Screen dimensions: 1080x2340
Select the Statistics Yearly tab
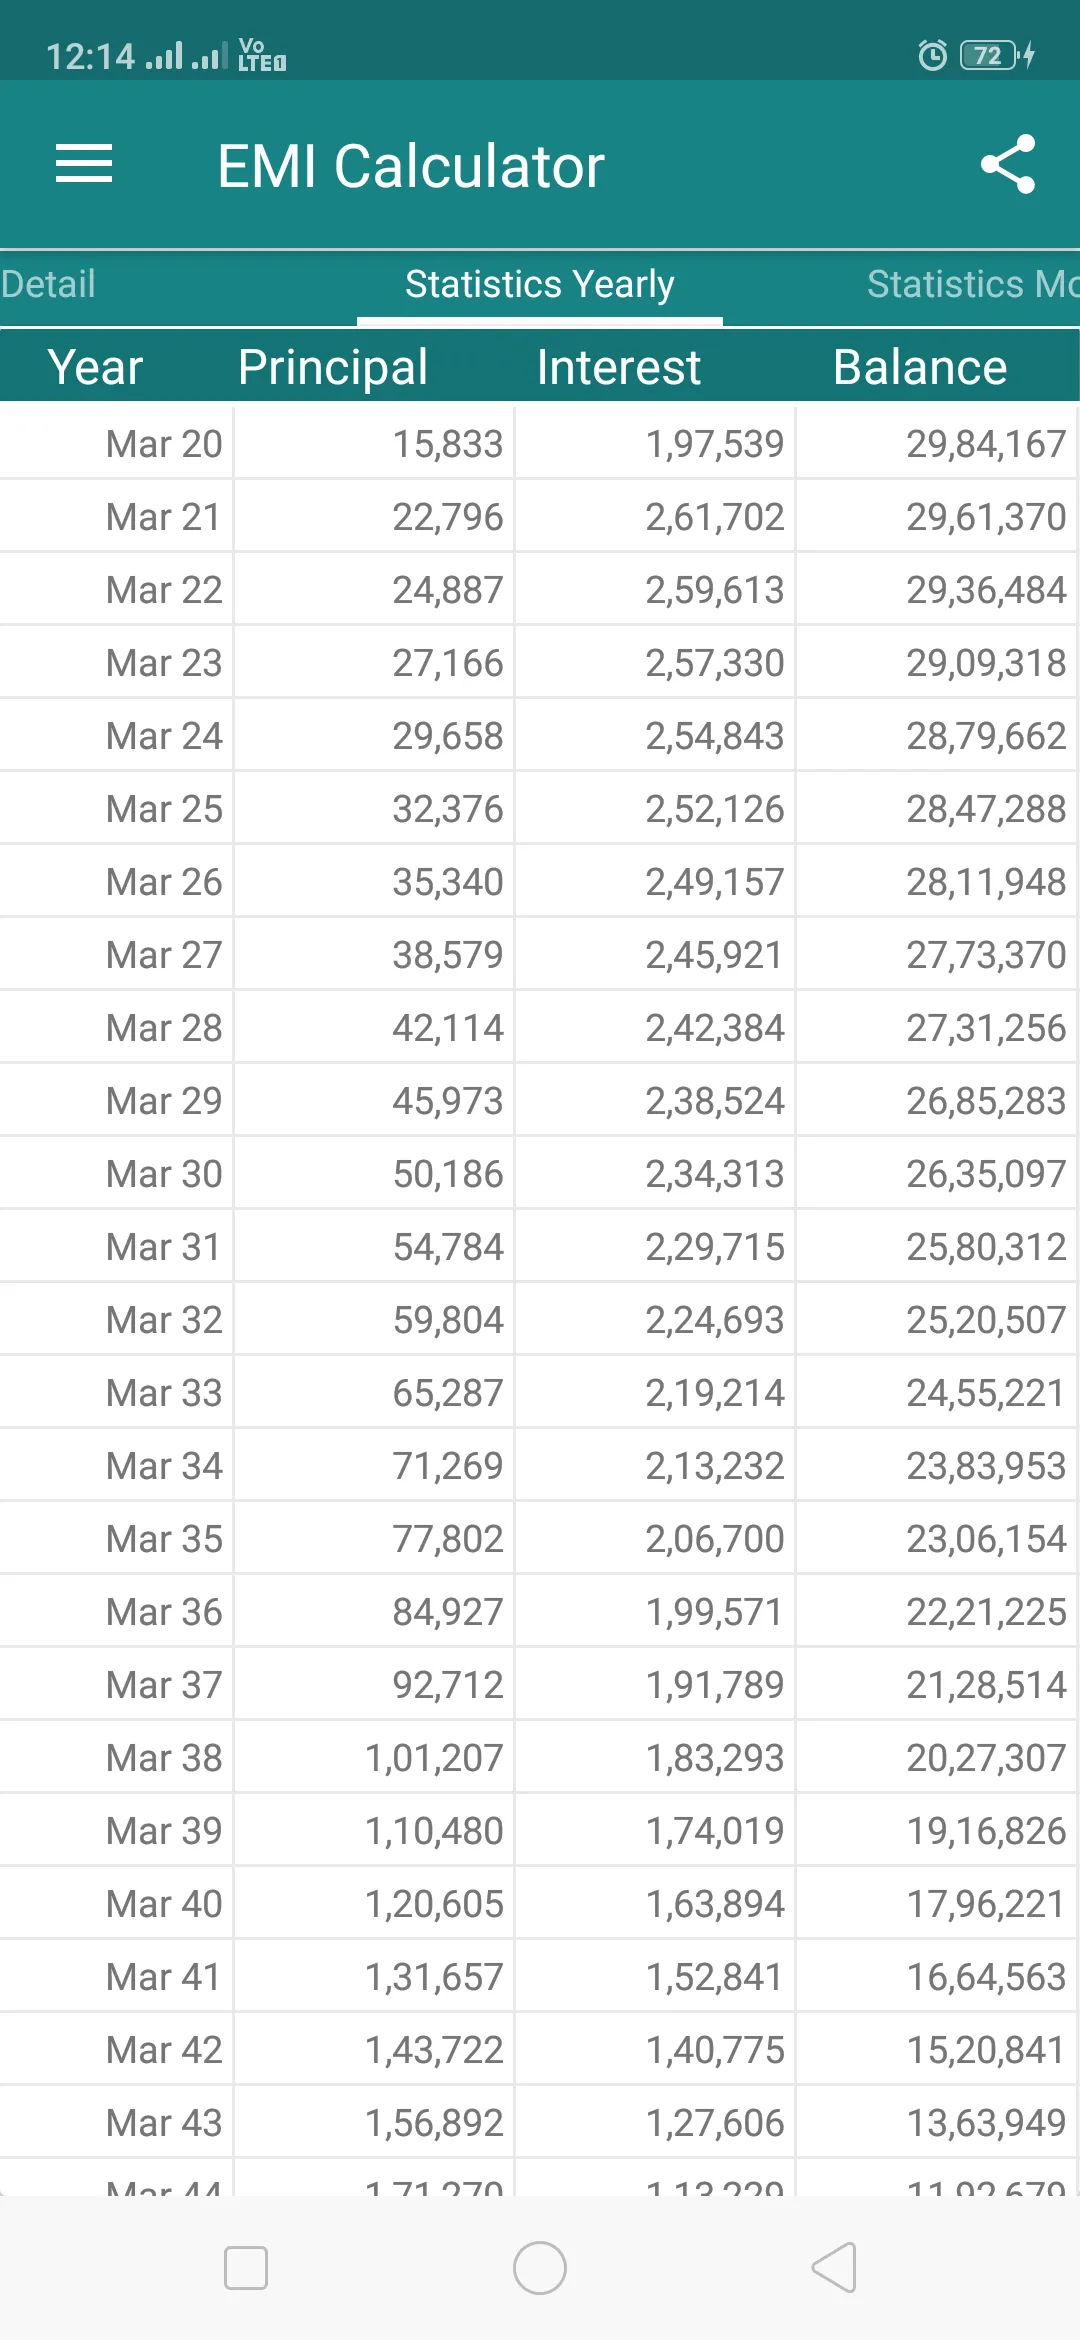click(540, 284)
